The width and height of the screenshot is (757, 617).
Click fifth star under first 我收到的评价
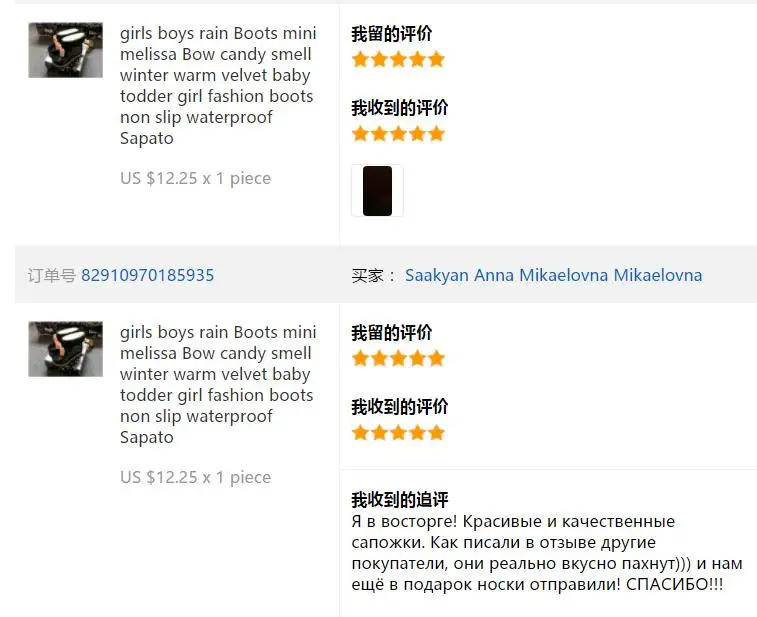(x=436, y=134)
